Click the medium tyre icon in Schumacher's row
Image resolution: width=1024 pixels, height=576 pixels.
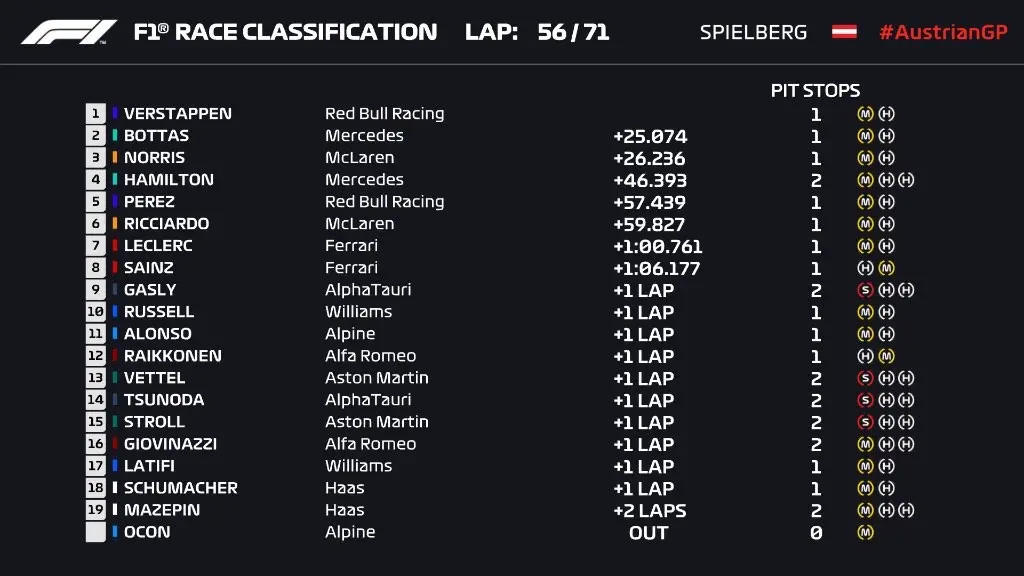[866, 488]
